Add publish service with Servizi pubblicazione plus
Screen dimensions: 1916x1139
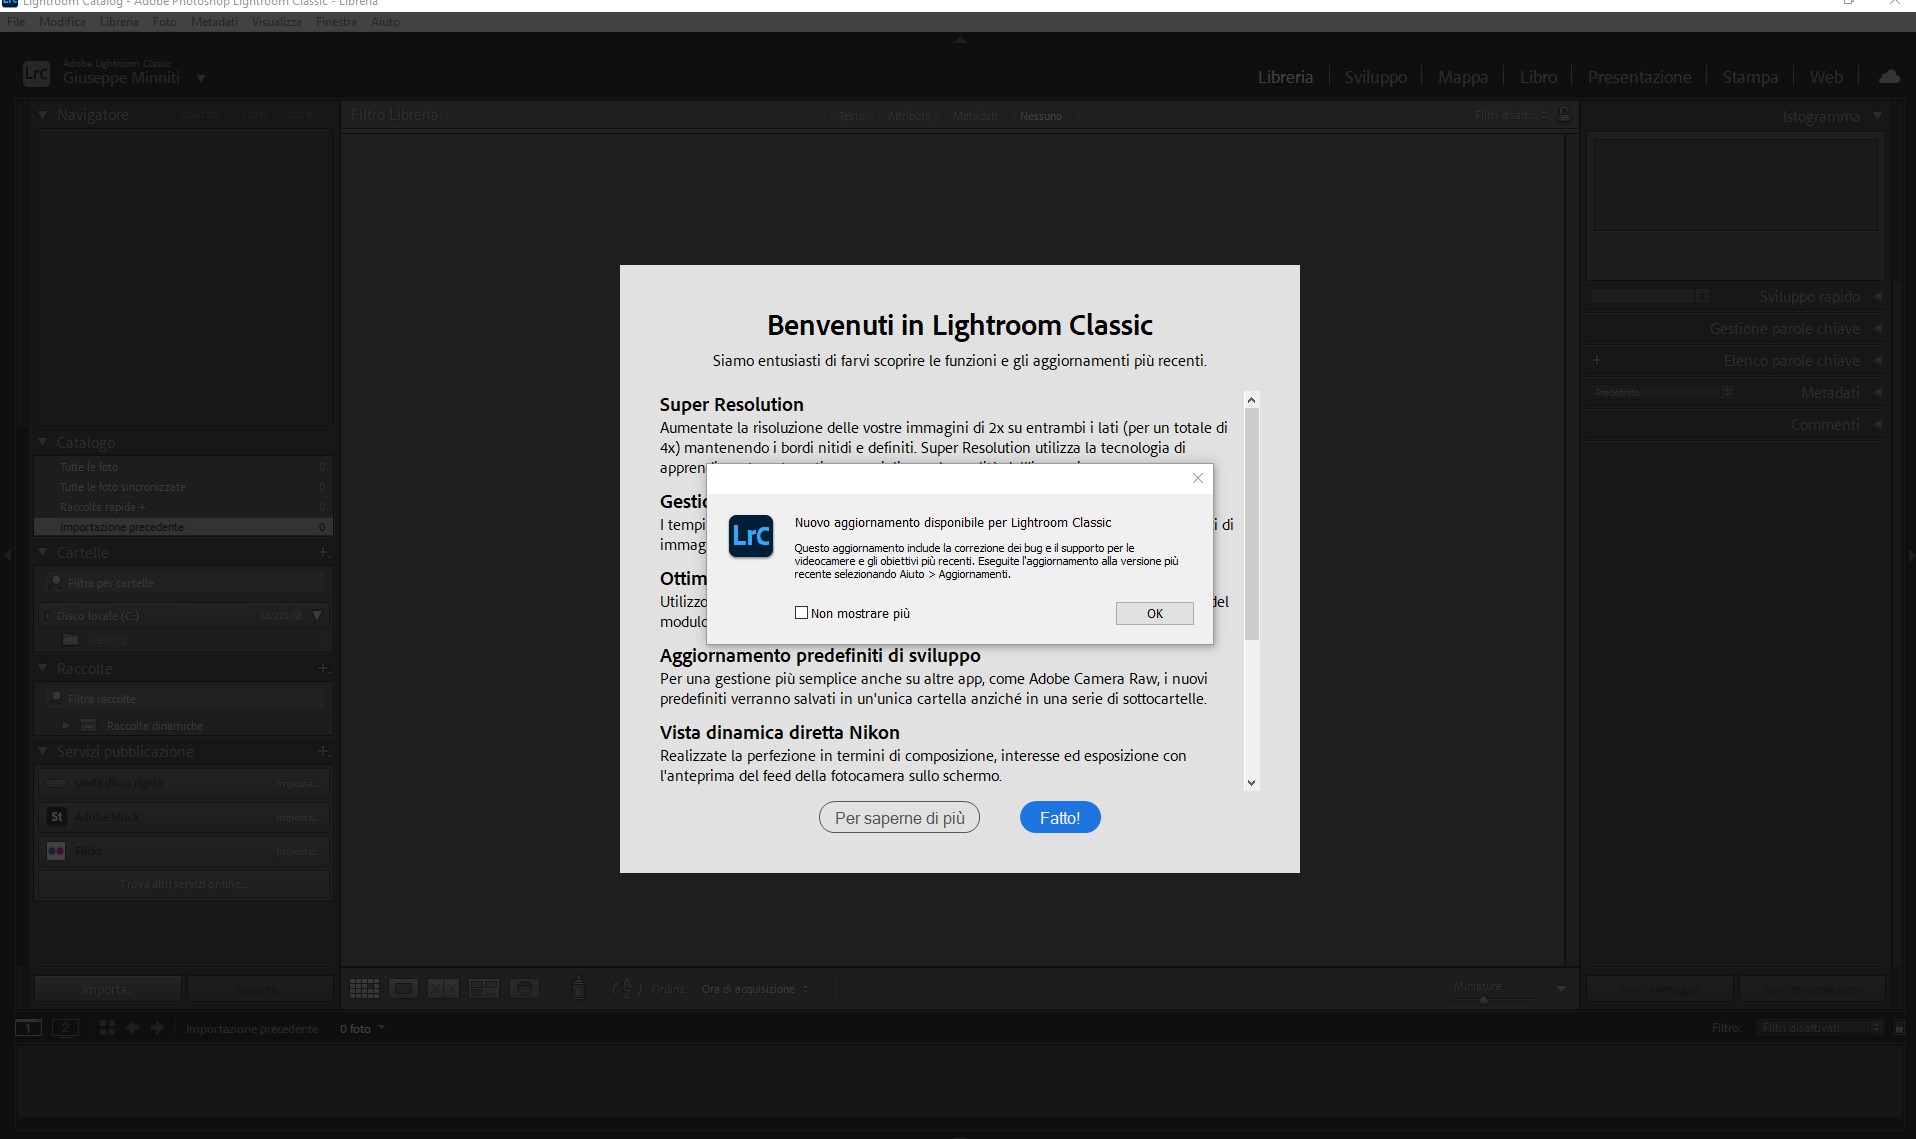click(323, 751)
